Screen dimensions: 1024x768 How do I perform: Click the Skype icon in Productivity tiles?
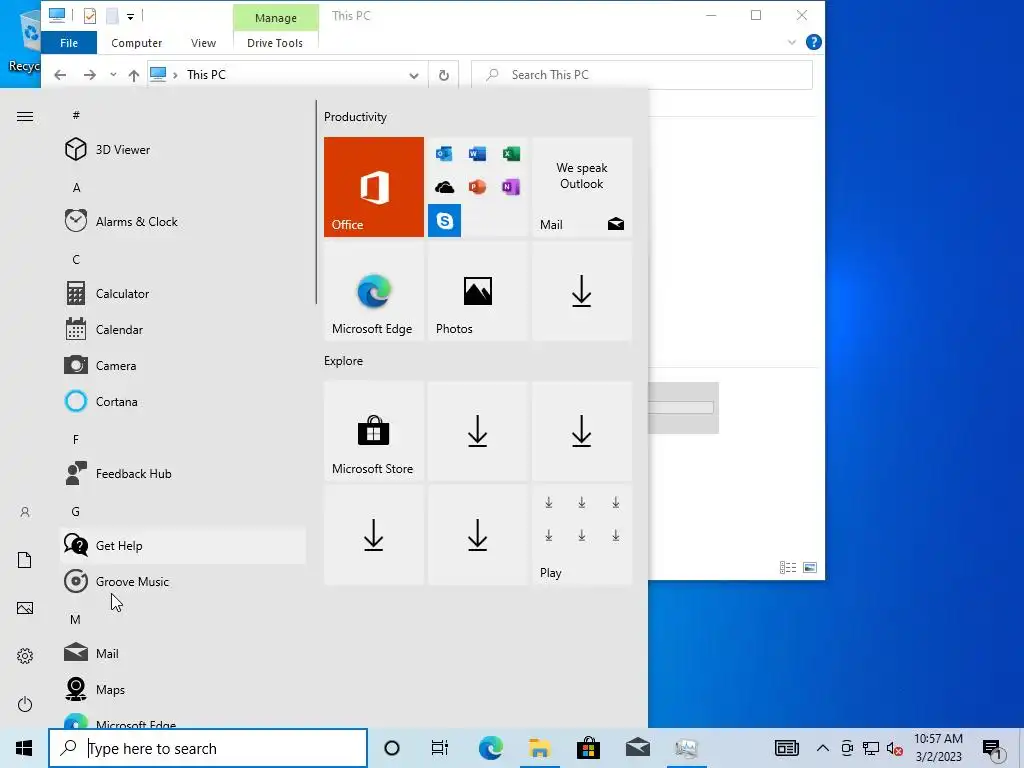coord(444,221)
